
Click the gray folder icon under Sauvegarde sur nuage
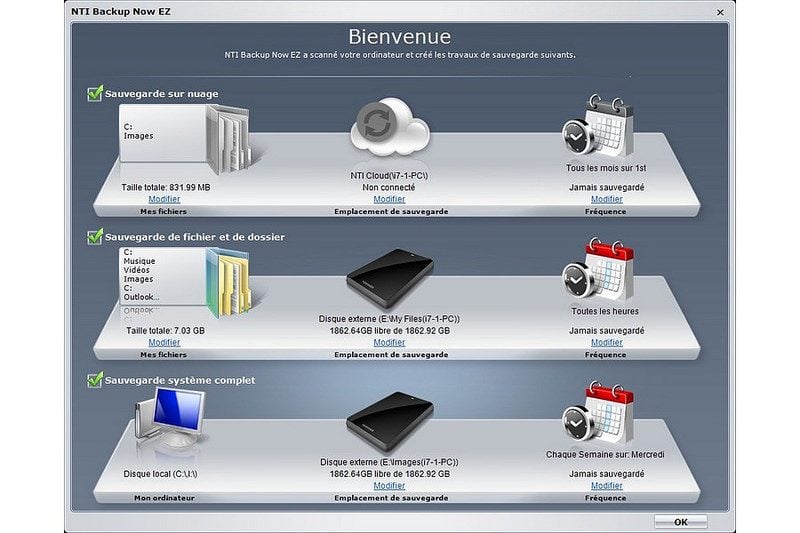tap(229, 139)
